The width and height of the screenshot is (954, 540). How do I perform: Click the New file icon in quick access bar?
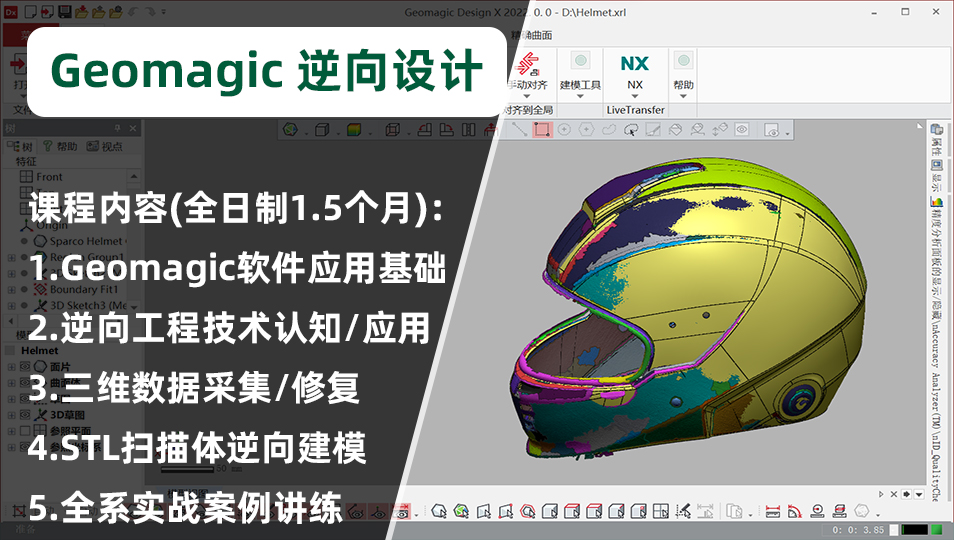point(30,12)
